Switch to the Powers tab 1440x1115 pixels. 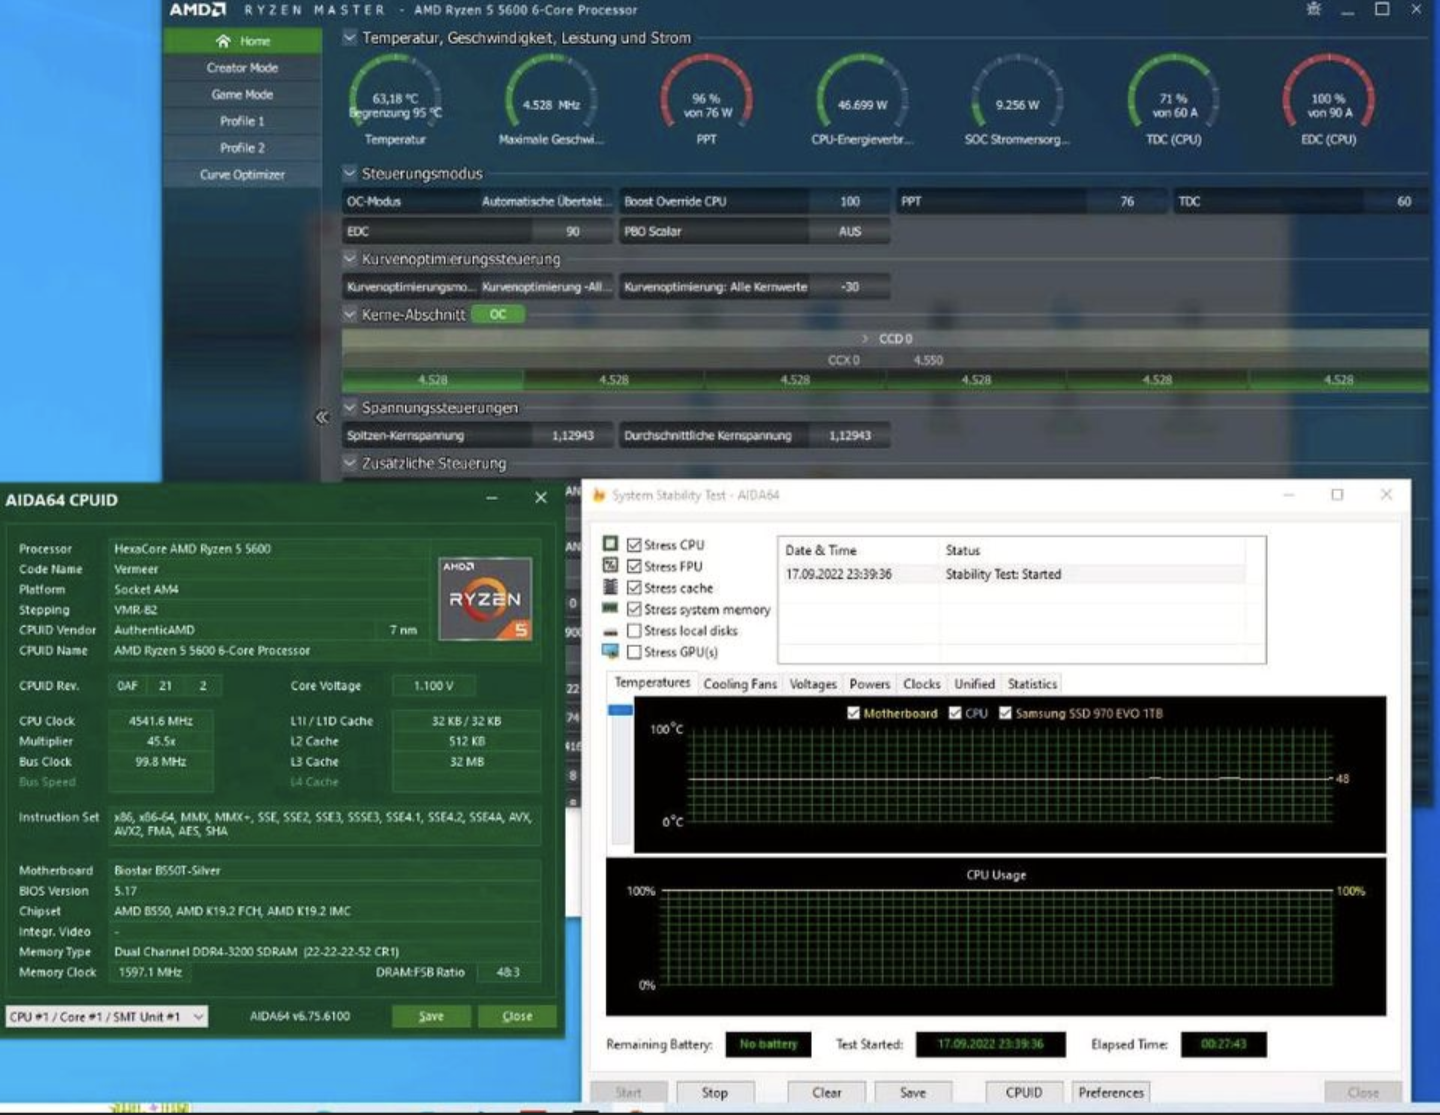pyautogui.click(x=869, y=684)
